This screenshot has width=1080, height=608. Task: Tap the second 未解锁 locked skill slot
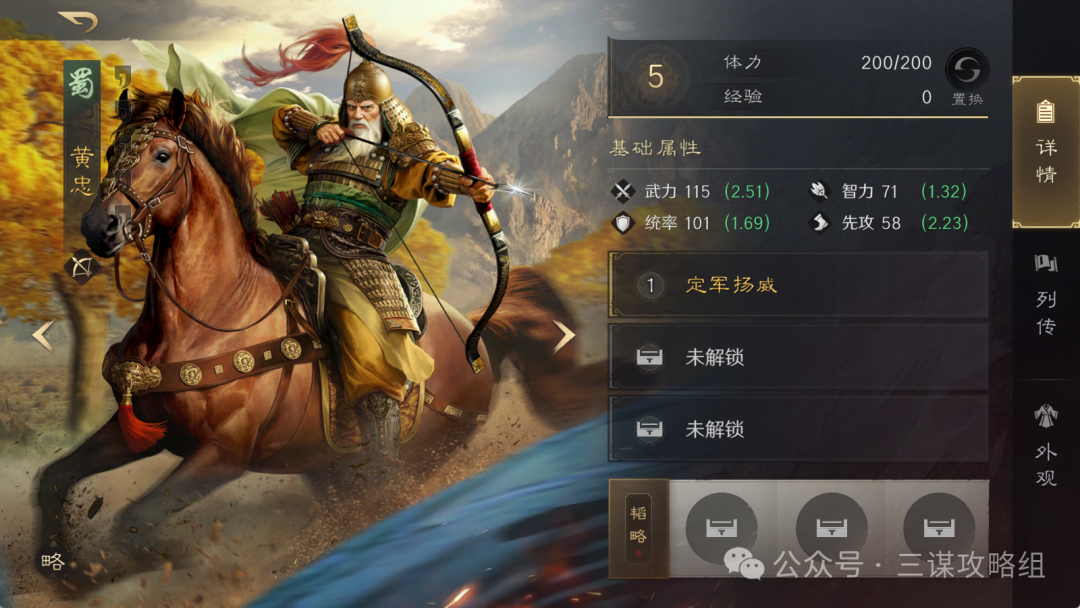click(x=798, y=429)
